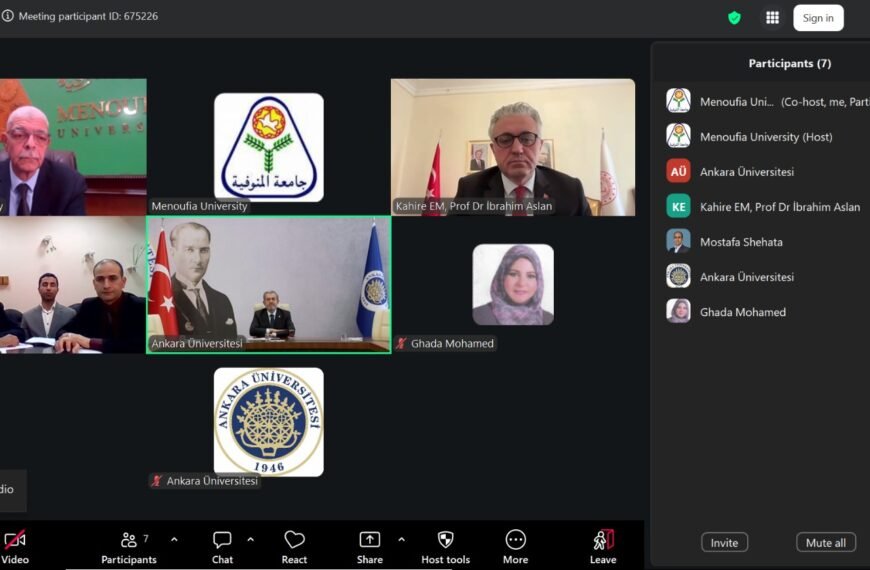Image resolution: width=870 pixels, height=570 pixels.
Task: Select the Ghada Mohamed profile photo tile
Action: 513,285
